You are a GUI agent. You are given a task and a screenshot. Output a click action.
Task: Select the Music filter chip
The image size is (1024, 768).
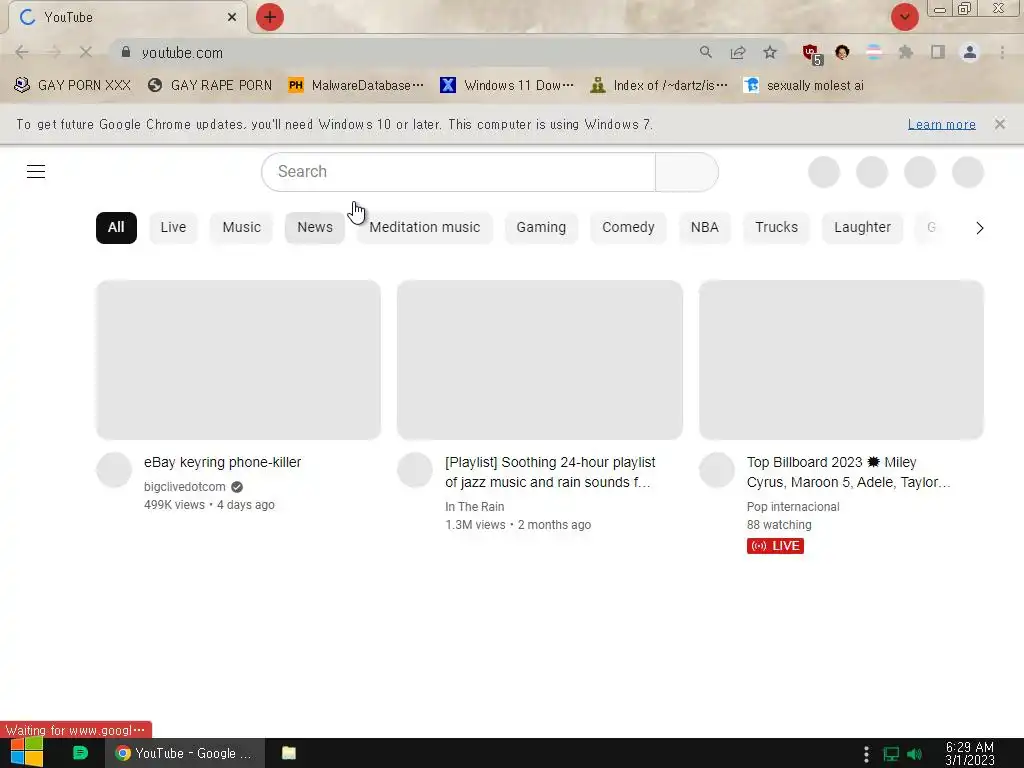242,227
